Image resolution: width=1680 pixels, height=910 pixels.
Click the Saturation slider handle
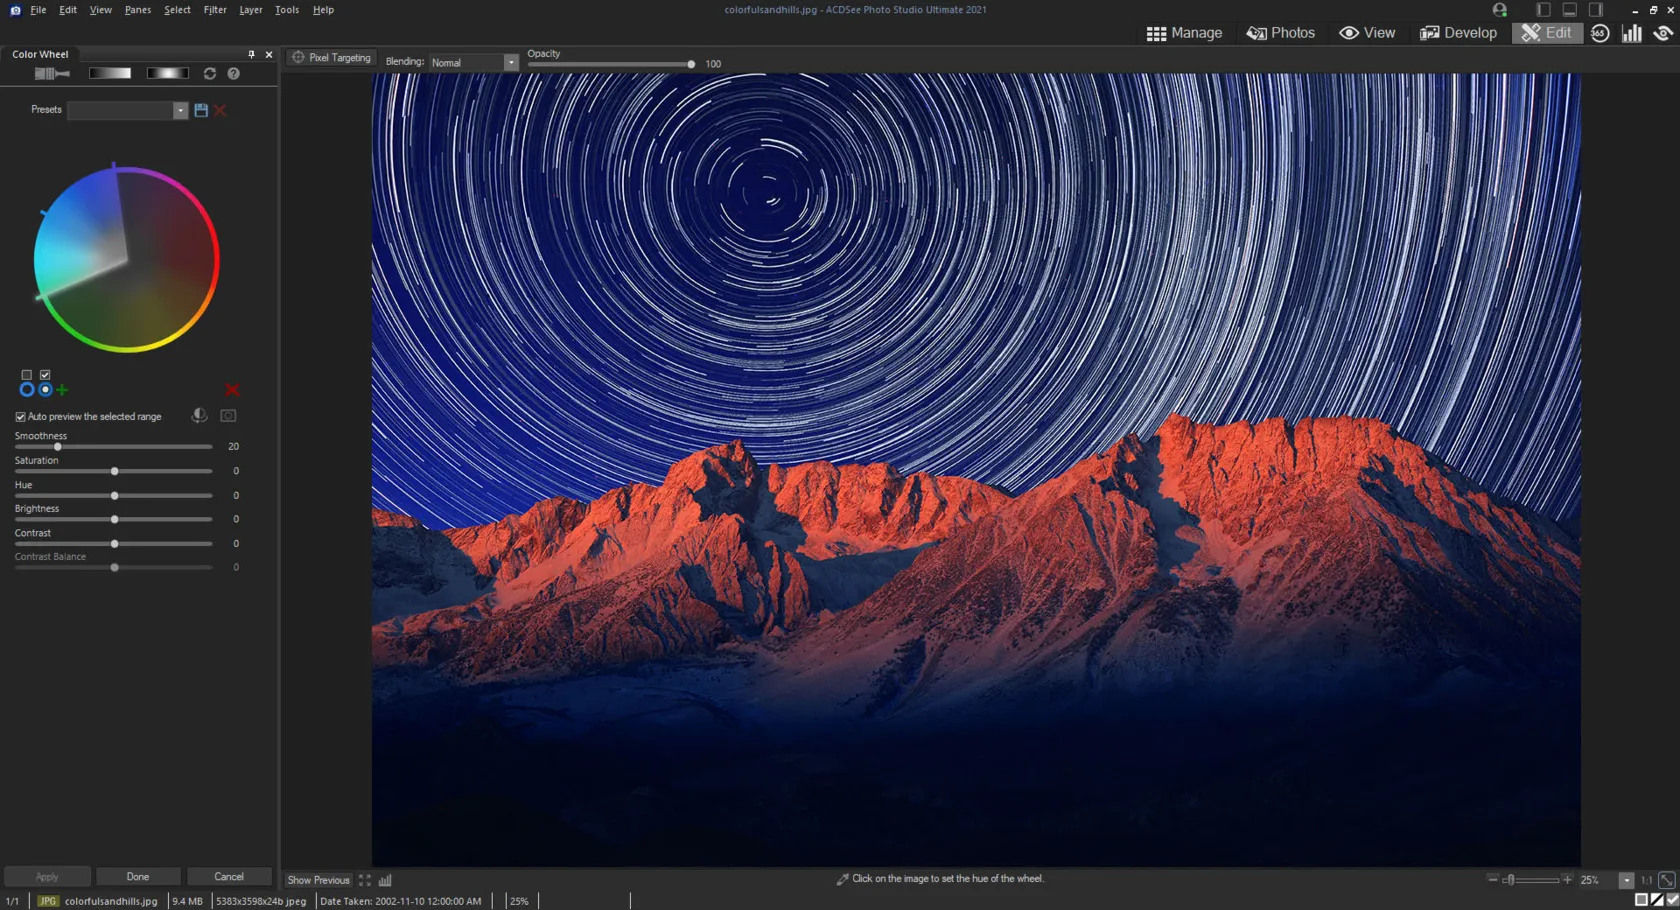click(x=115, y=471)
